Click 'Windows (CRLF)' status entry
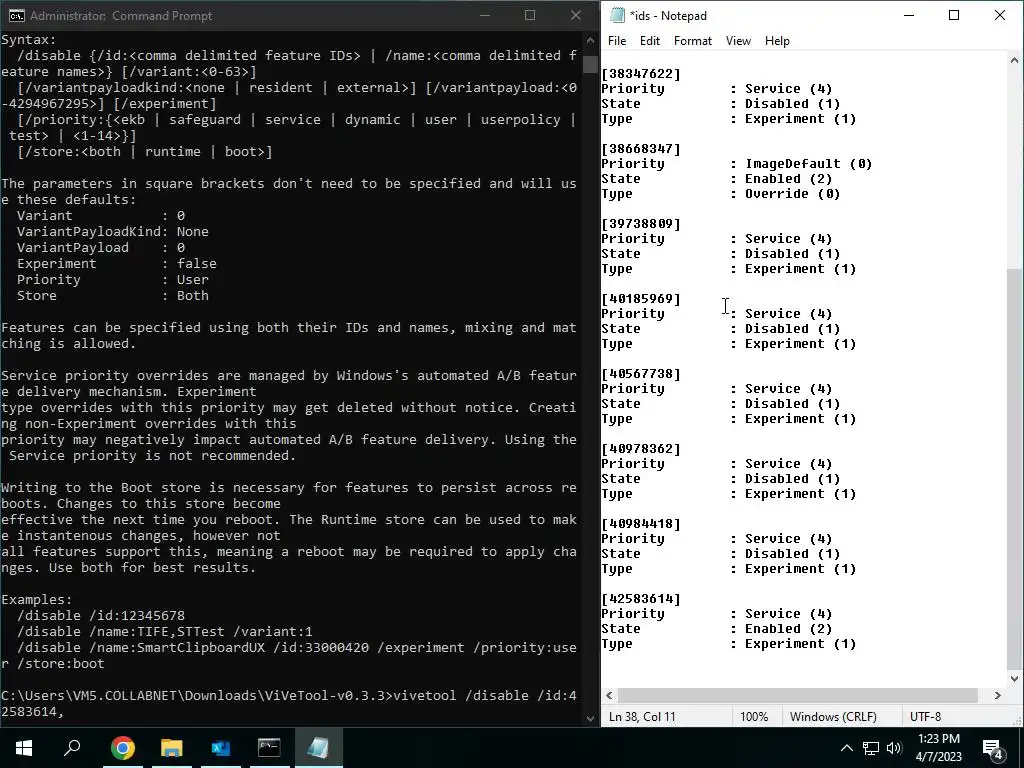The height and width of the screenshot is (768, 1024). click(833, 716)
